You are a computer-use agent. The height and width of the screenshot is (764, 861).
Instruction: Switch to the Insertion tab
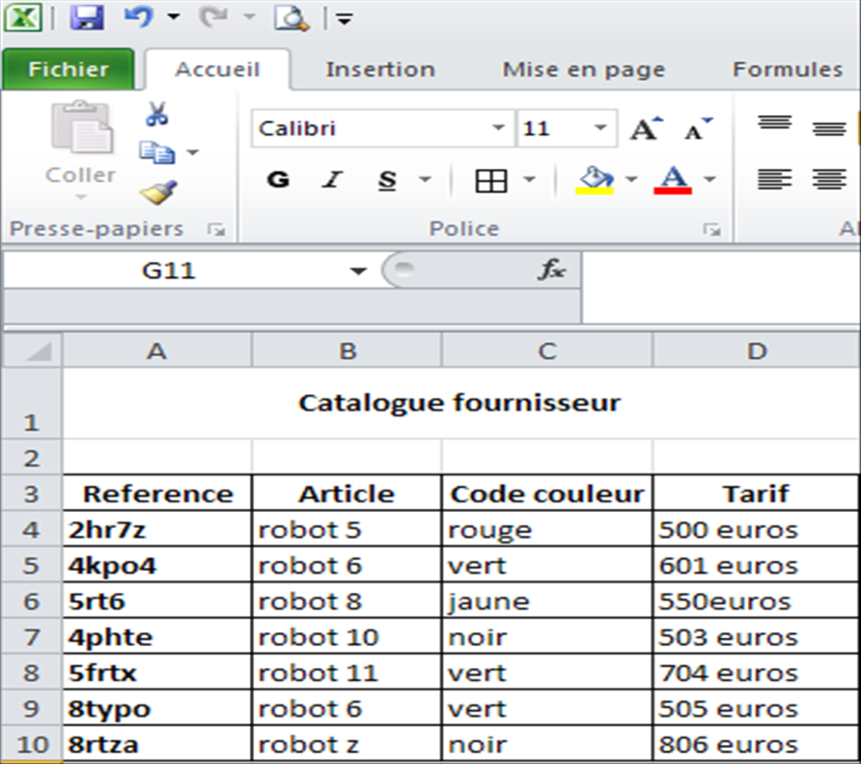click(380, 69)
